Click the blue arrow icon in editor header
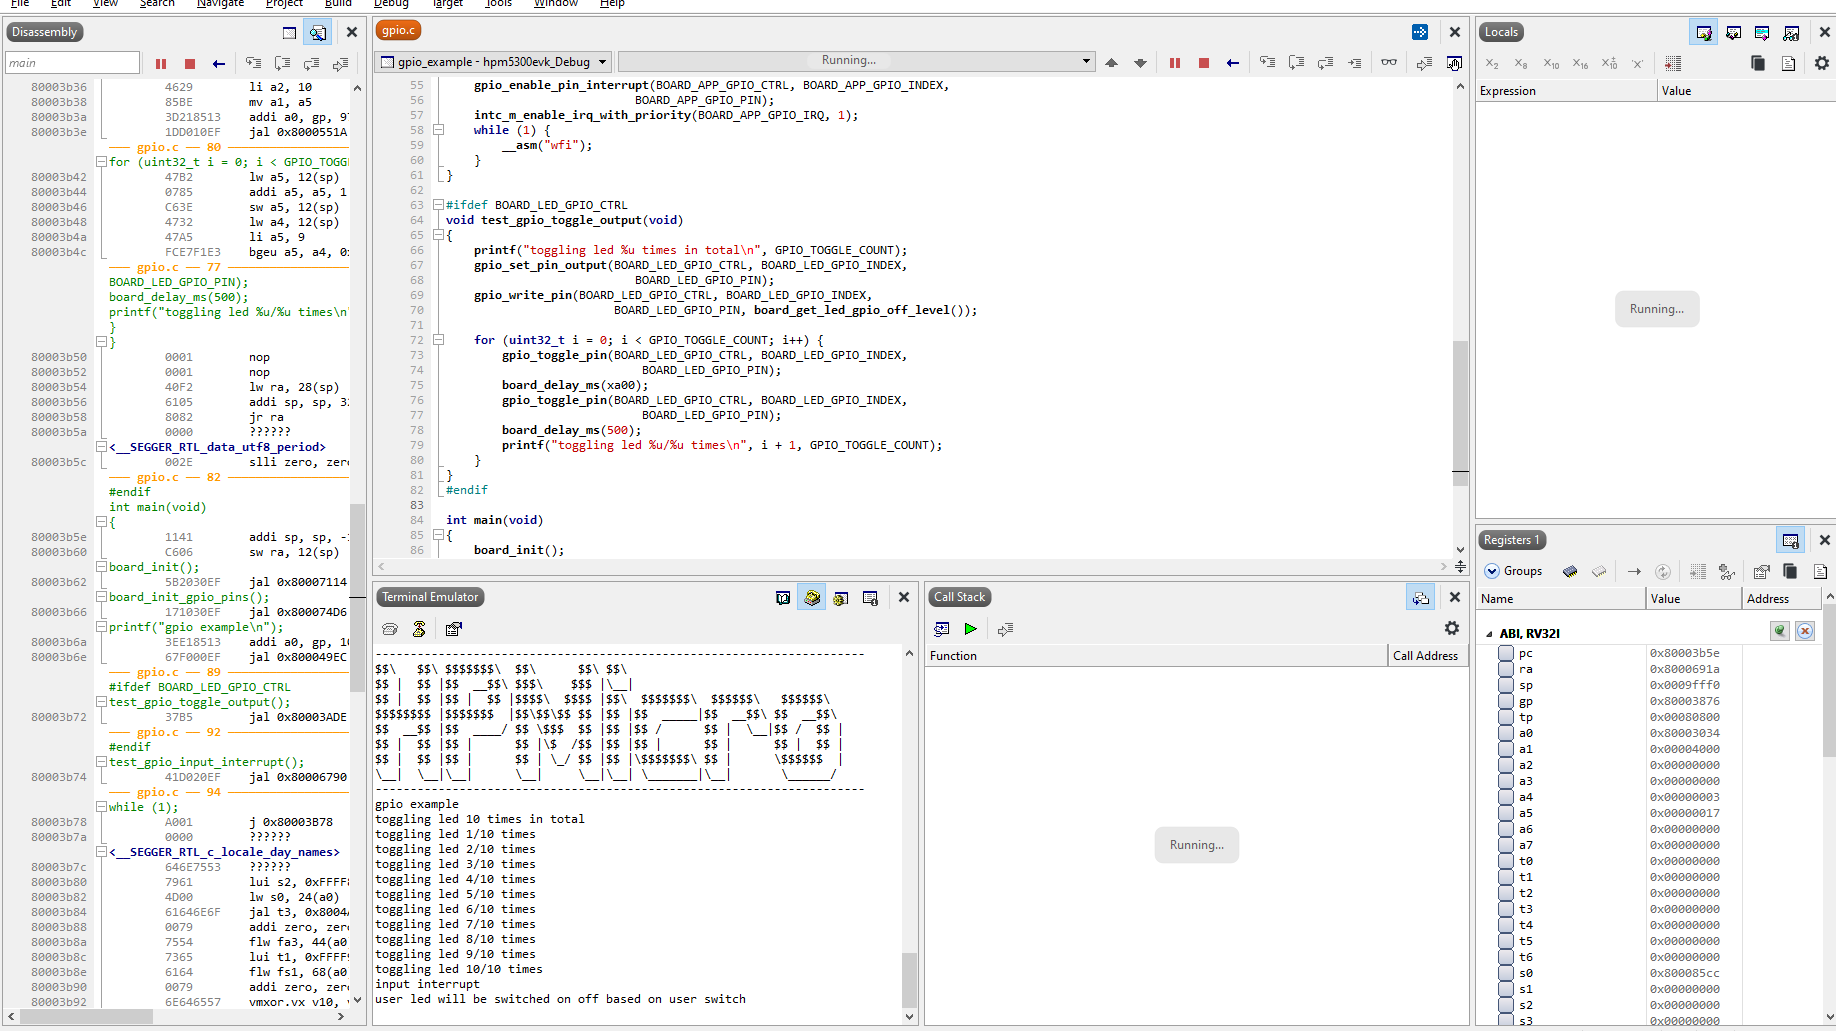 [x=1420, y=32]
